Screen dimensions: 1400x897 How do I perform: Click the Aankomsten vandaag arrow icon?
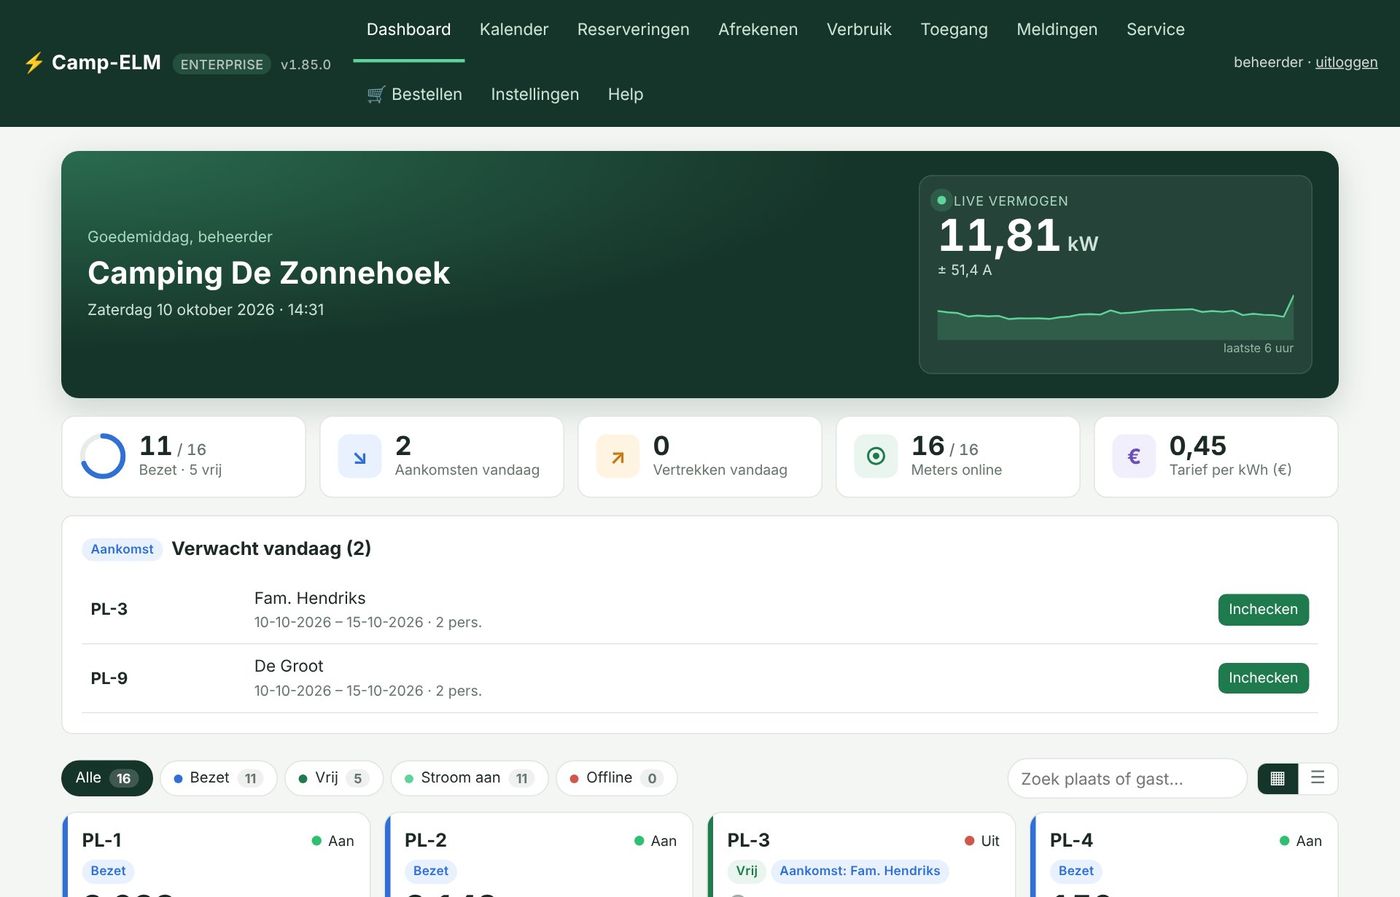pyautogui.click(x=360, y=457)
